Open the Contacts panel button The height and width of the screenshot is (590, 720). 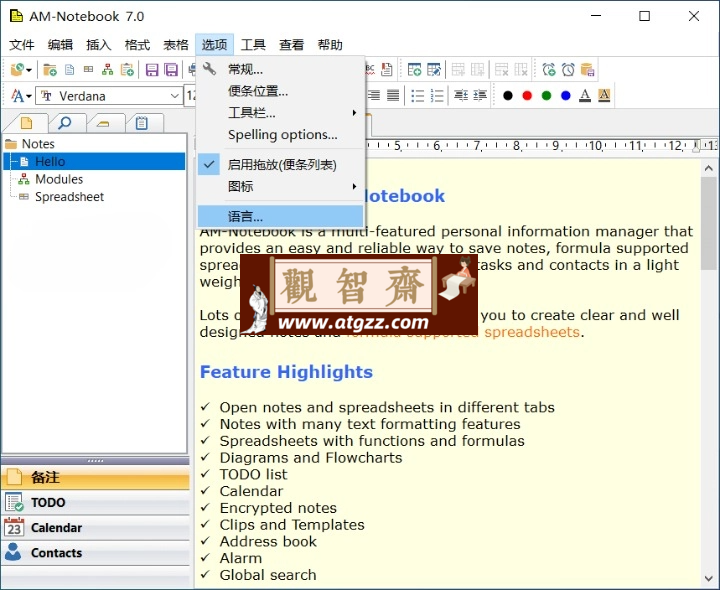pos(95,553)
